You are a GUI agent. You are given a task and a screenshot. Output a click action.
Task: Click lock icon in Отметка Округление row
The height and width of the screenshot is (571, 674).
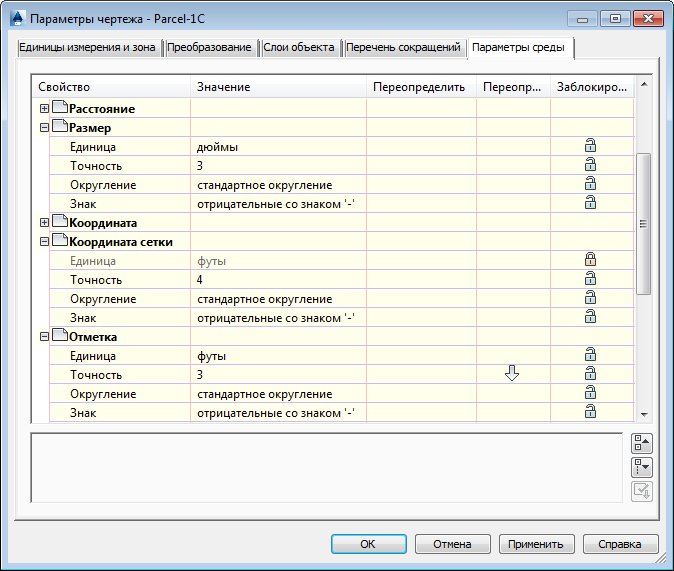click(590, 393)
